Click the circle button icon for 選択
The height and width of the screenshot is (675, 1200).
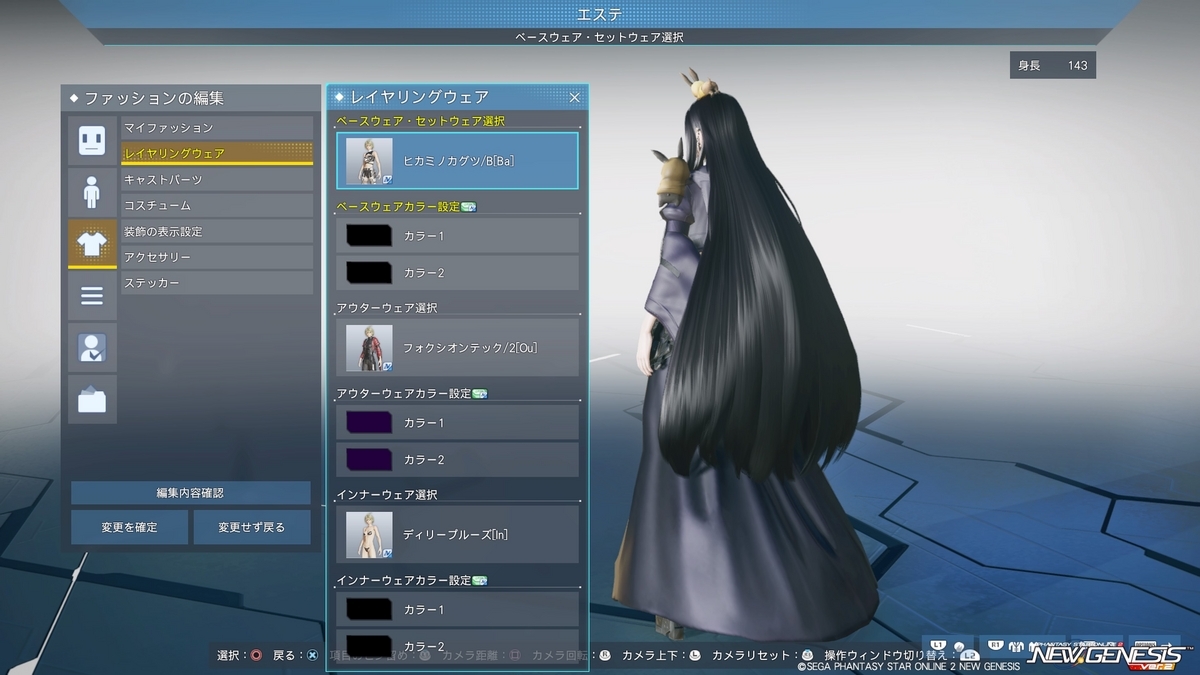[256, 656]
